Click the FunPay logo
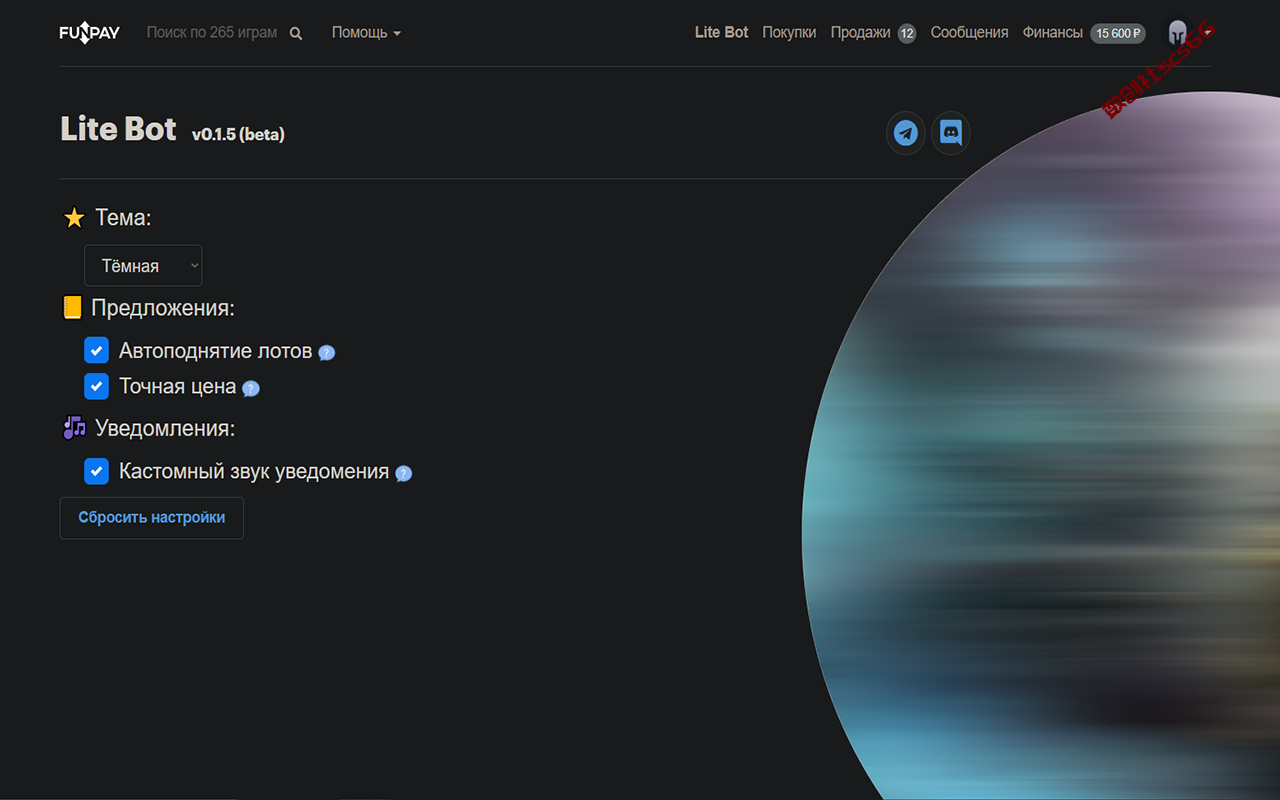Screen dimensions: 1280x800 coord(90,33)
